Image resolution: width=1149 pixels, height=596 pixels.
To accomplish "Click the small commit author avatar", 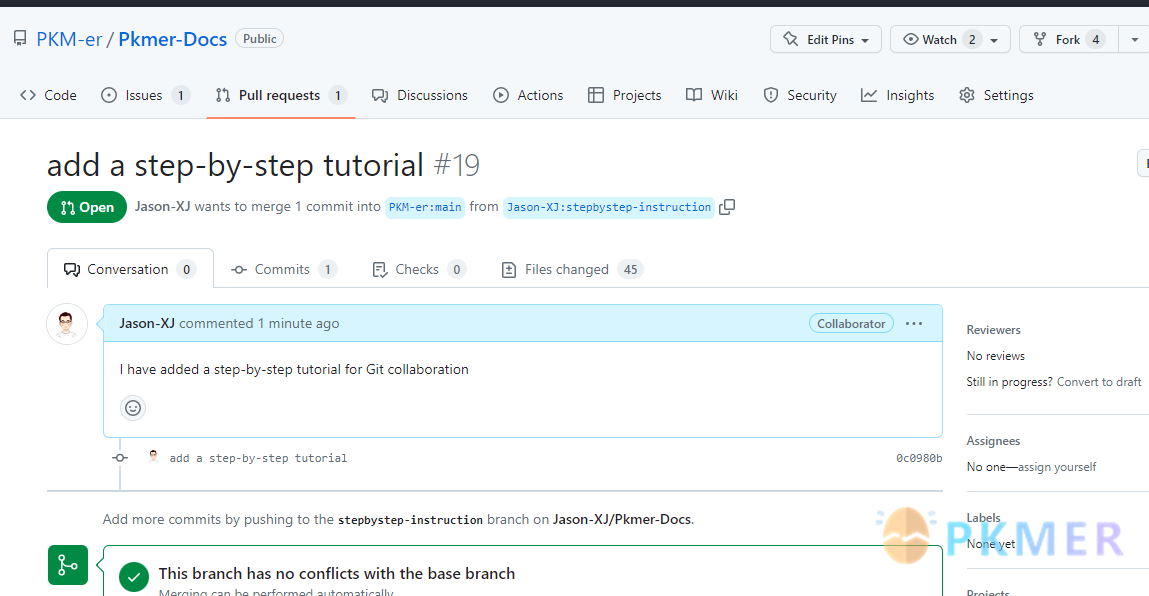I will 153,457.
